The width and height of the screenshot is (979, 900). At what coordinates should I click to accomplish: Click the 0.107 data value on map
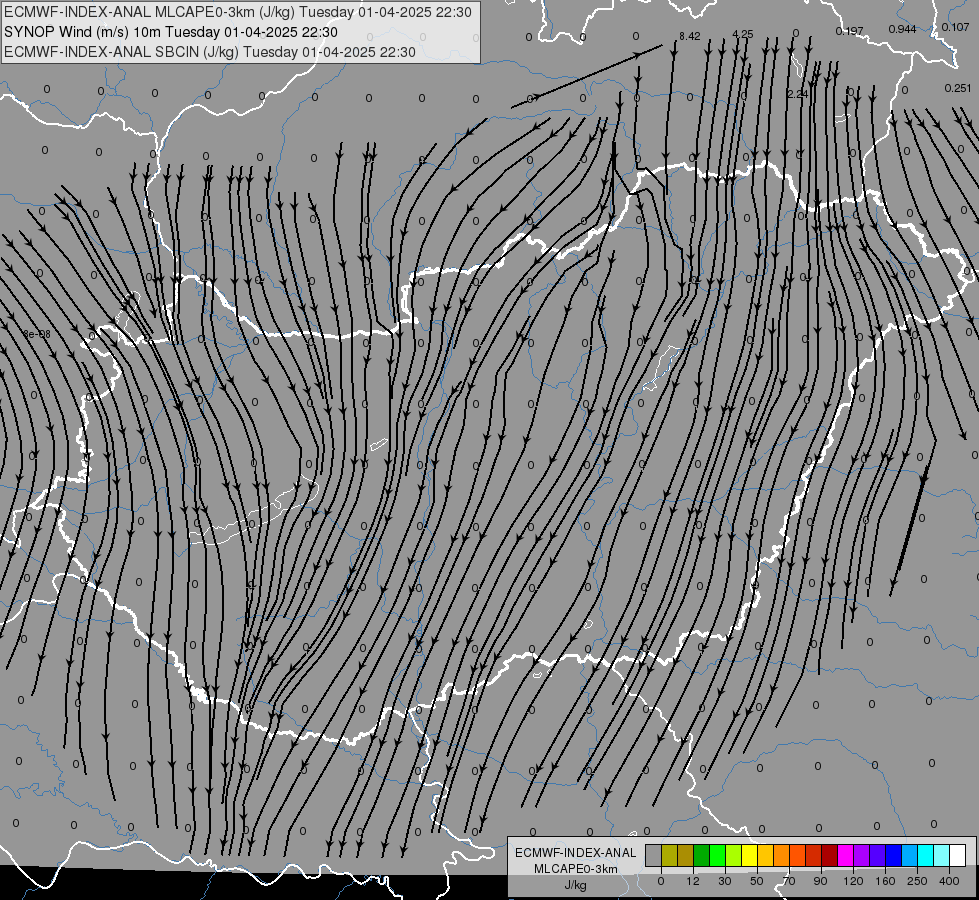(x=955, y=27)
